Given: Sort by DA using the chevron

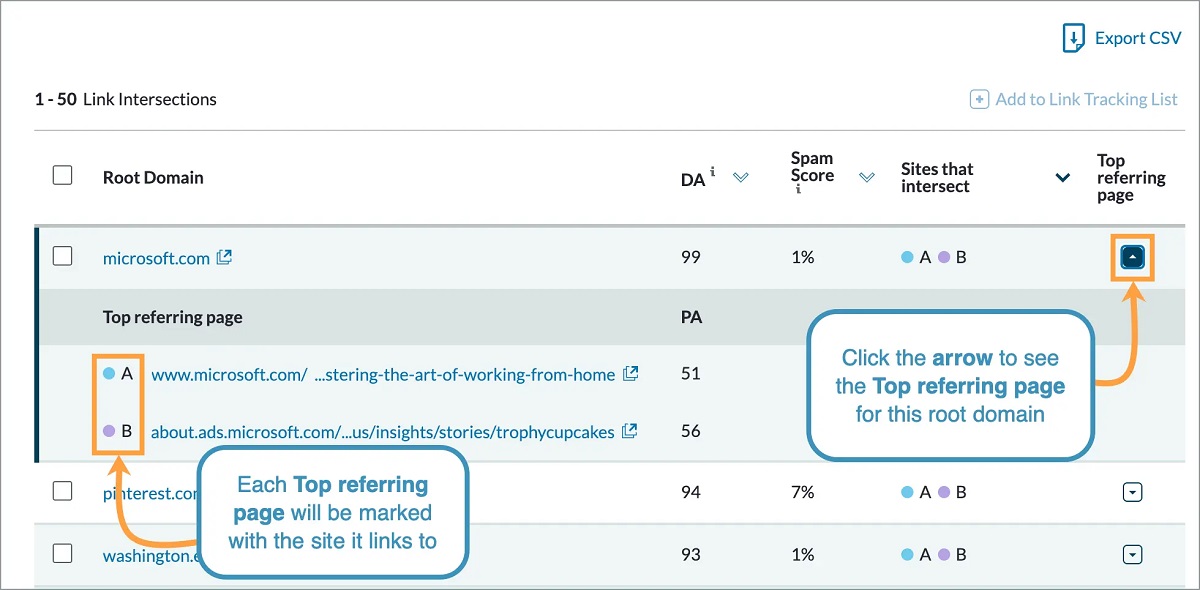Looking at the screenshot, I should tap(741, 178).
